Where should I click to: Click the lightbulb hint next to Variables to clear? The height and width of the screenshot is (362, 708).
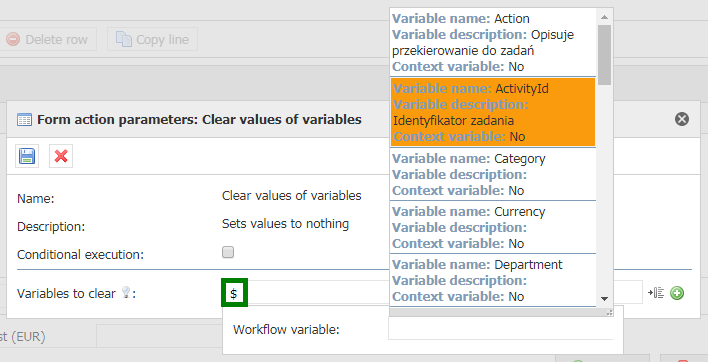tap(126, 293)
